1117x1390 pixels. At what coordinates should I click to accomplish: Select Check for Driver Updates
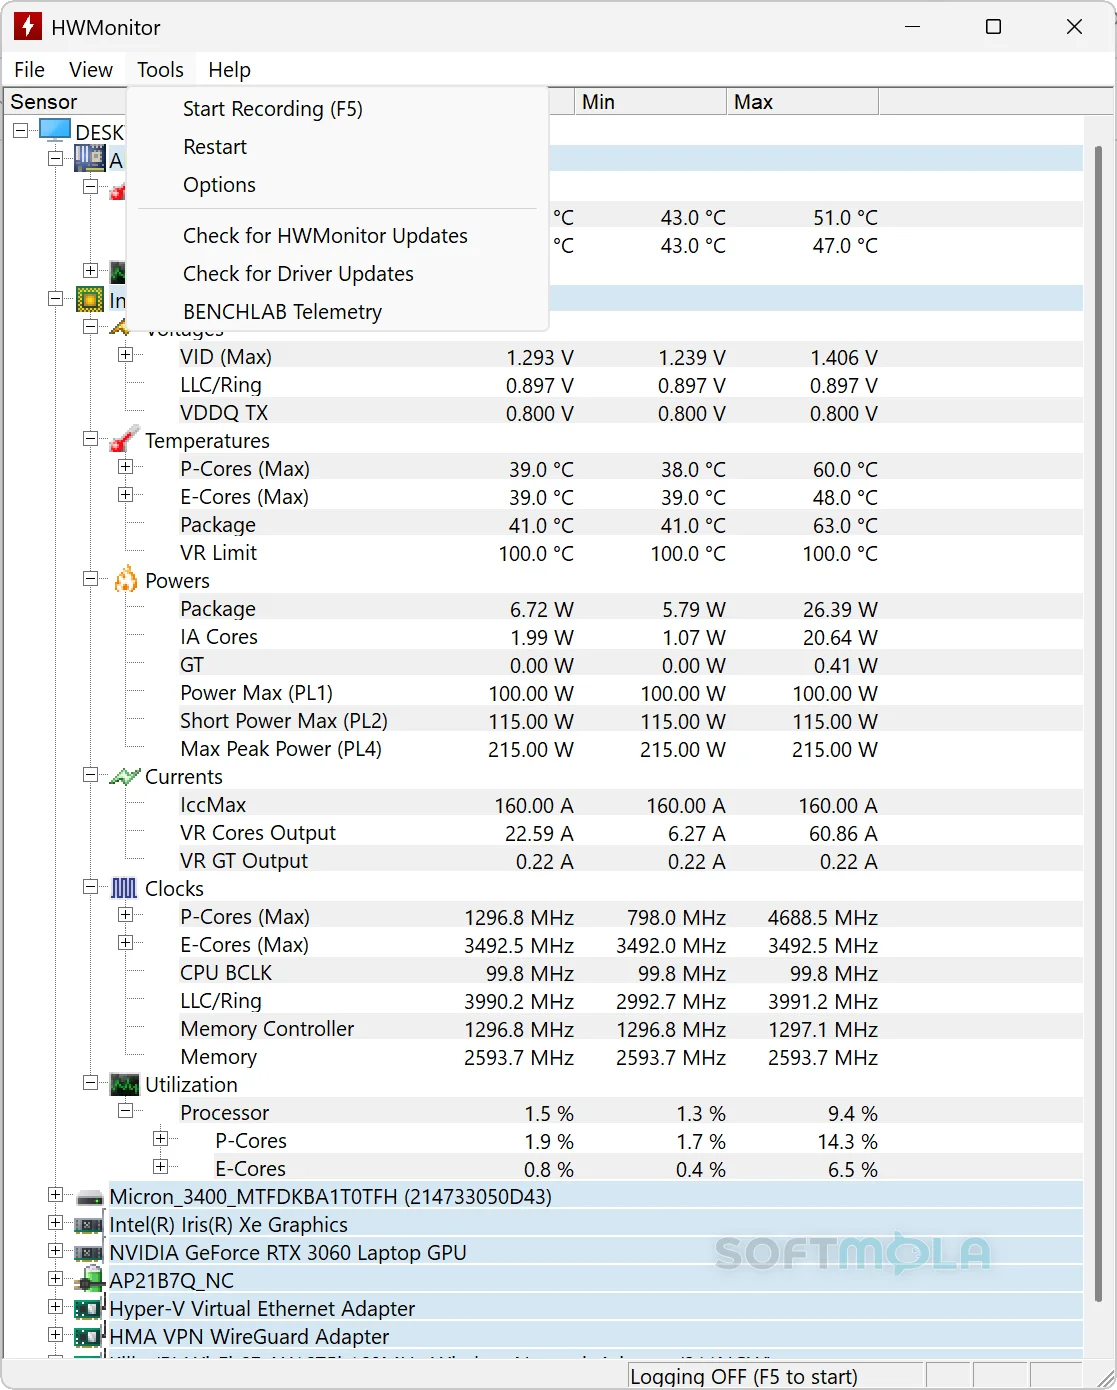pyautogui.click(x=339, y=274)
